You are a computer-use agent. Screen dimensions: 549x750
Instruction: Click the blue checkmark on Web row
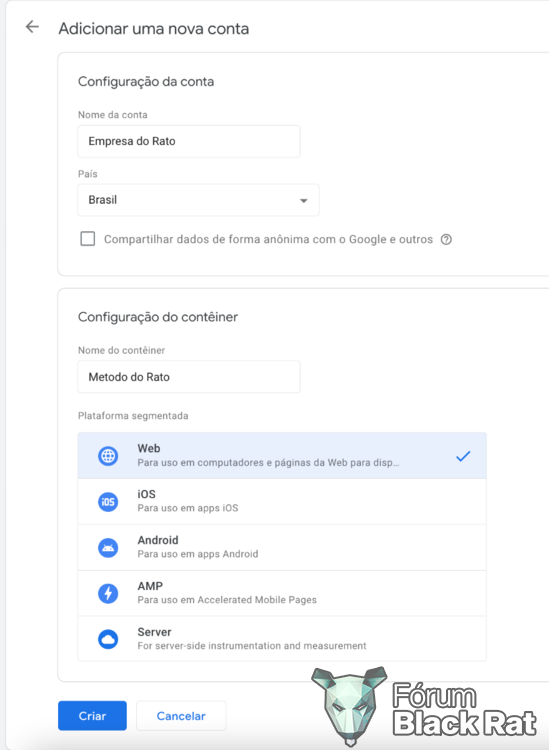click(463, 456)
